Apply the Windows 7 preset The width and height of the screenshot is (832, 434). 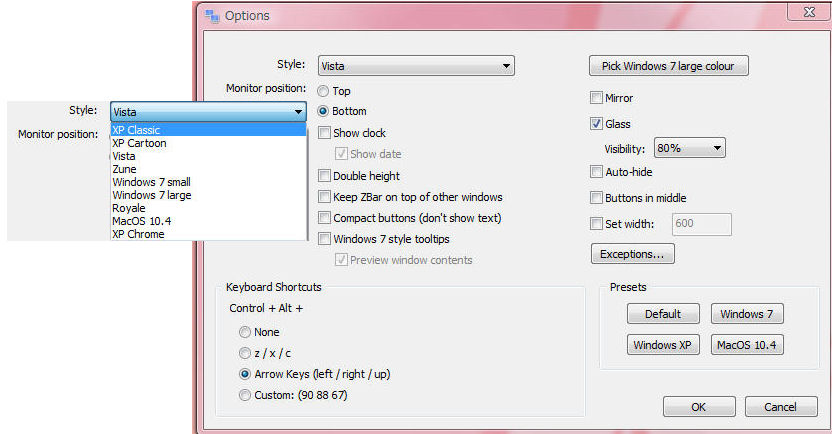click(x=747, y=314)
